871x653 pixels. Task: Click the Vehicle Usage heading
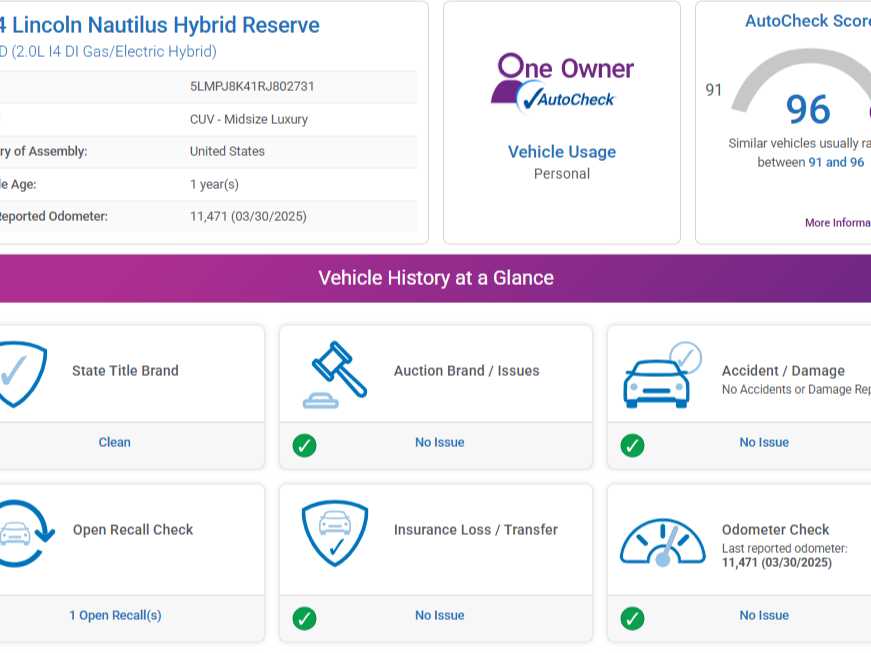click(562, 152)
